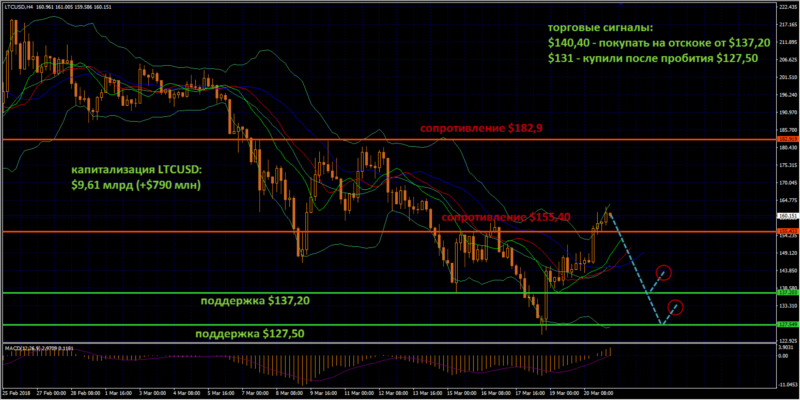Click the 3.9031 MACD scale value
The width and height of the screenshot is (800, 400).
tap(788, 346)
